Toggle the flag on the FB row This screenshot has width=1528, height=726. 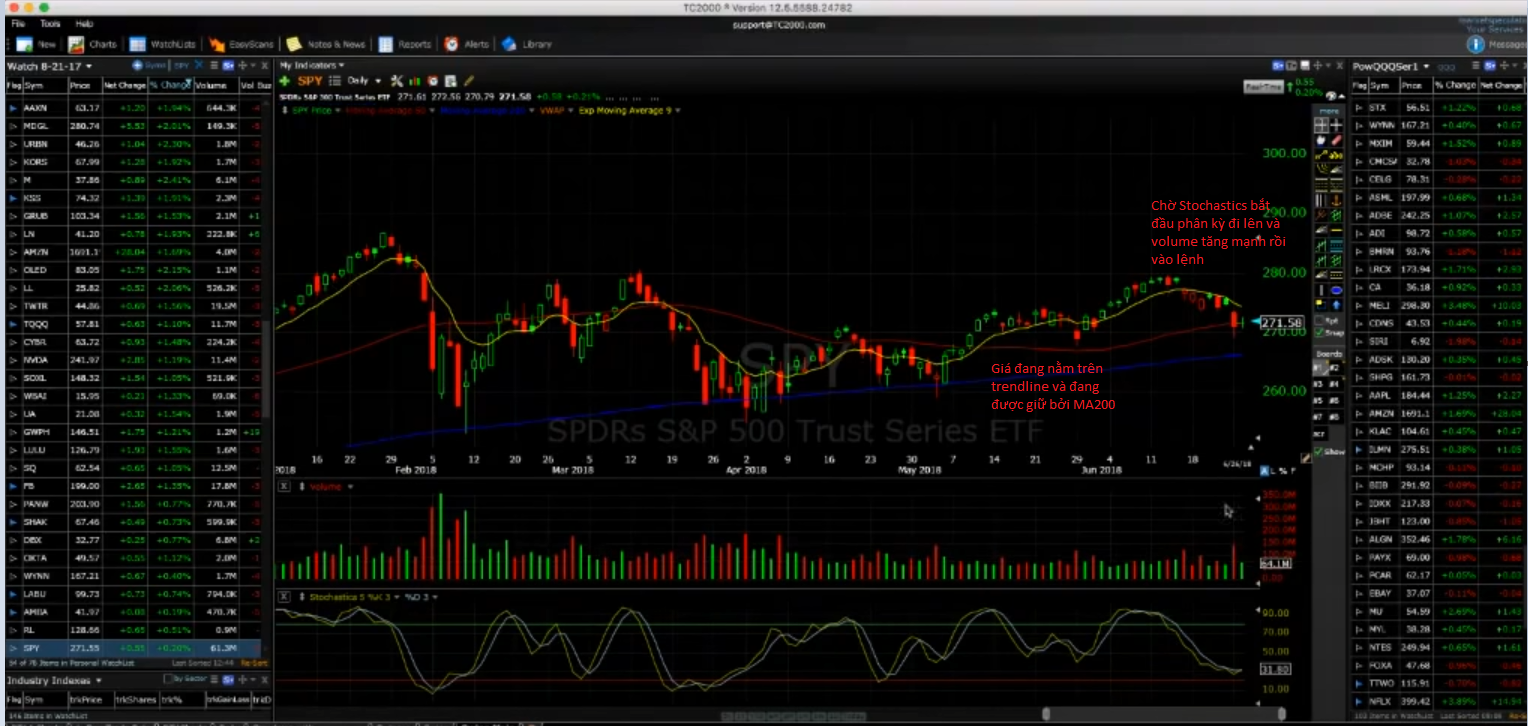coord(13,486)
